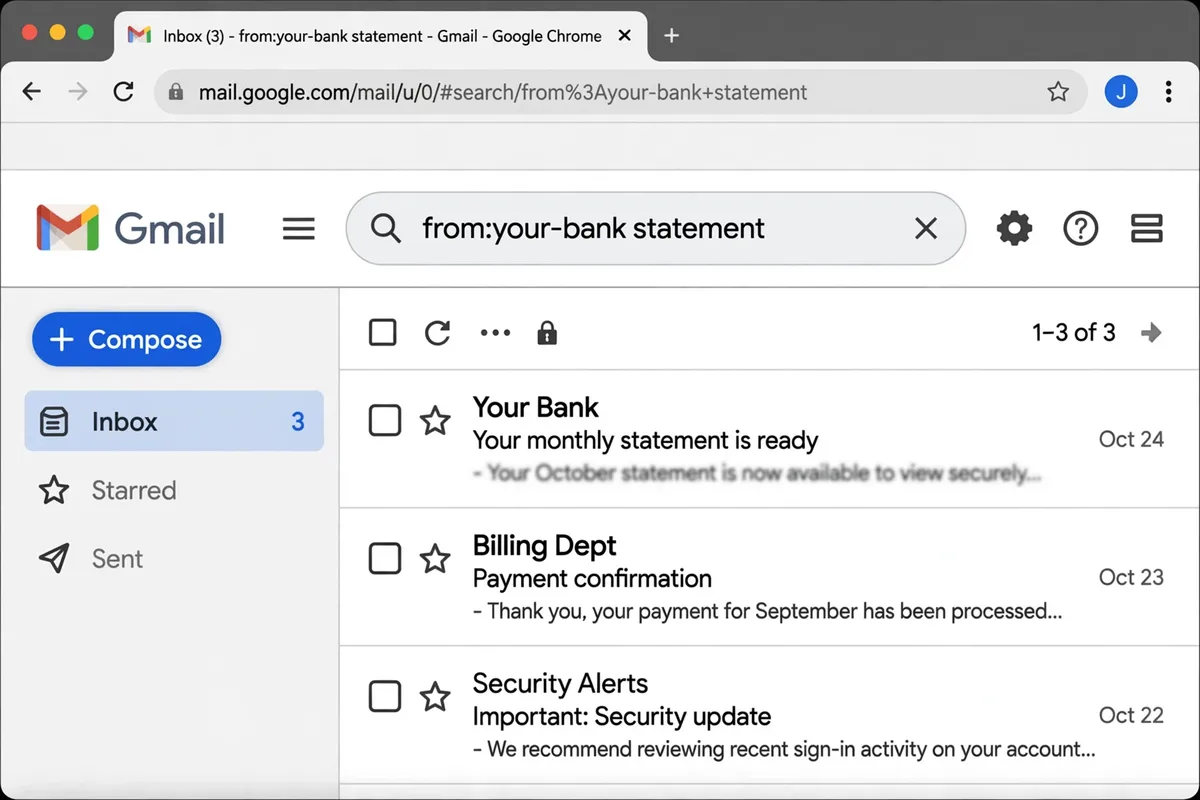Select the Billing Dept email checkbox
1200x800 pixels.
coord(385,558)
